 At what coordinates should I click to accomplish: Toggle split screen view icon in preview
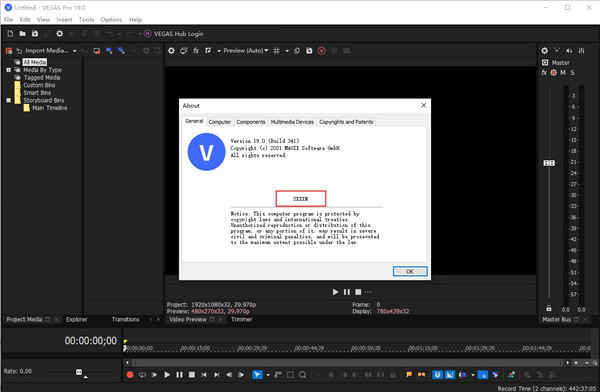pyautogui.click(x=208, y=51)
